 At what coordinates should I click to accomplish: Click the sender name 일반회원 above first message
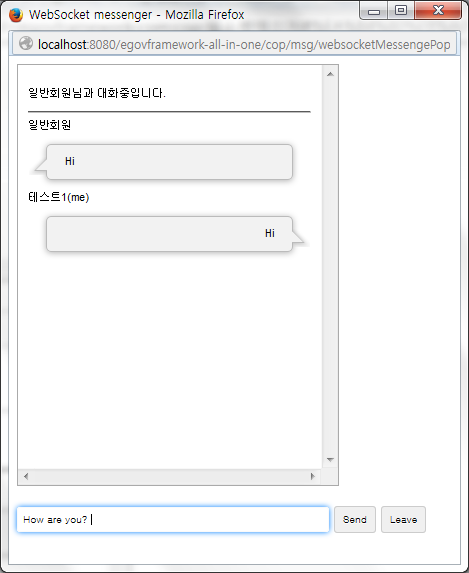[x=50, y=125]
